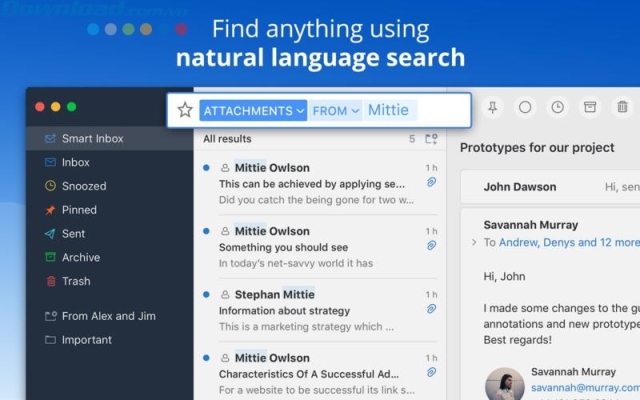Open the From Alex and Jim smart folder

point(109,316)
